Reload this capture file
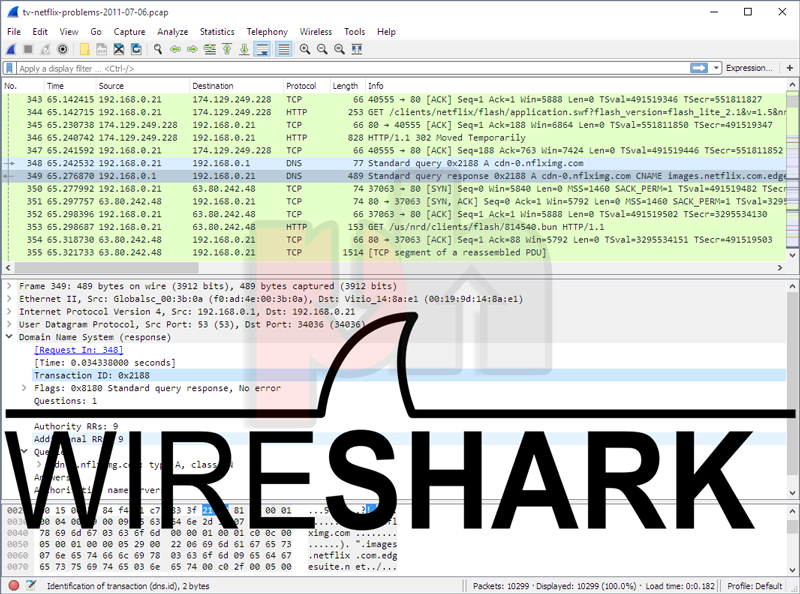The height and width of the screenshot is (594, 800). click(136, 49)
